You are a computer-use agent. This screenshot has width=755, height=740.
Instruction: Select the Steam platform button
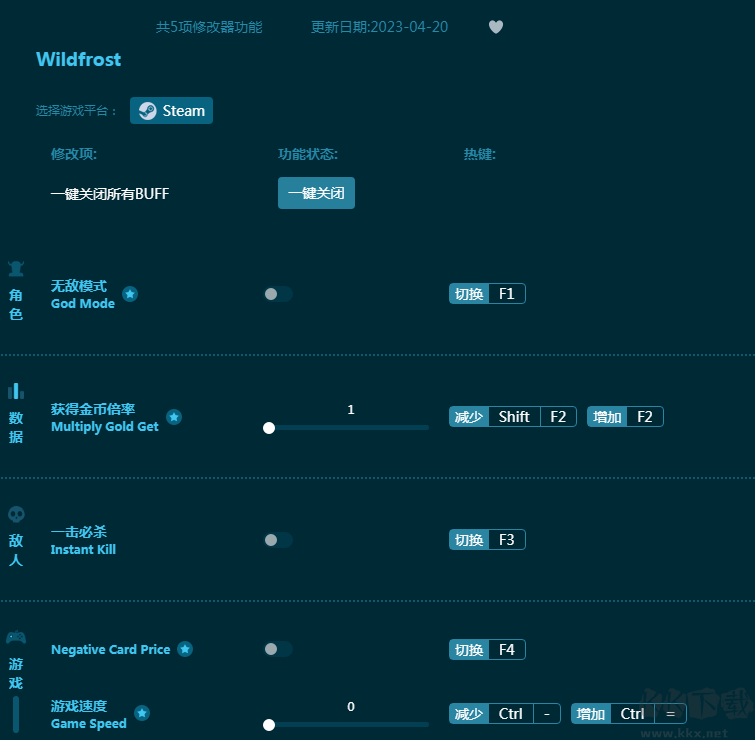coord(171,111)
